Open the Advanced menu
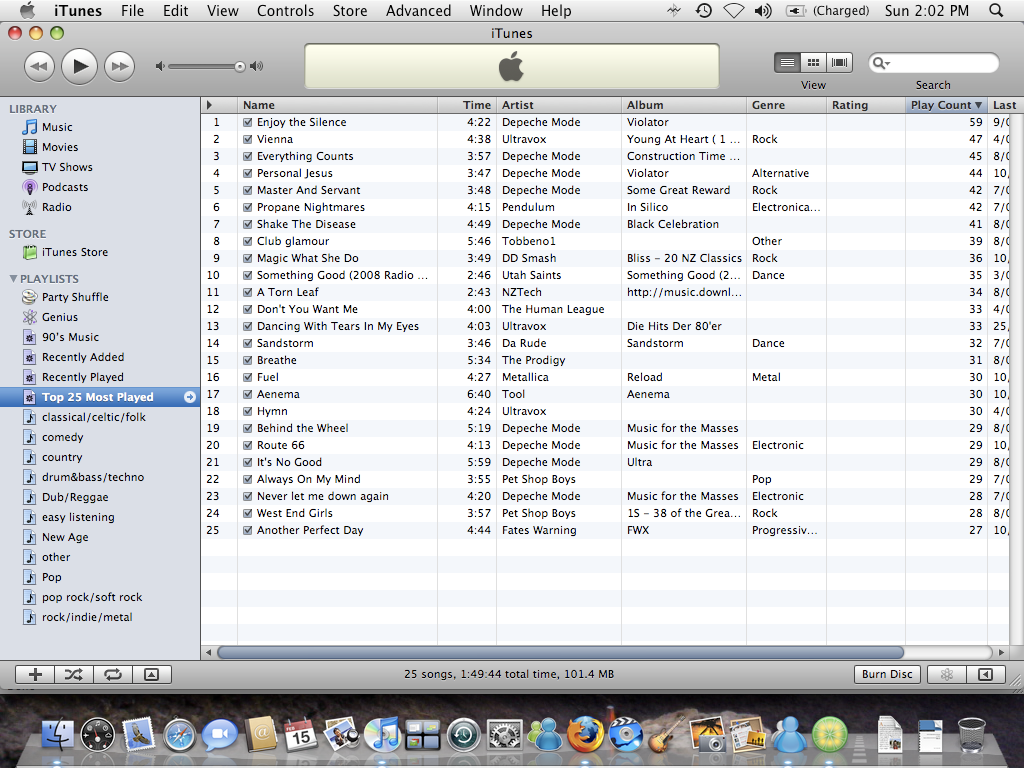The image size is (1024, 768). pos(419,10)
